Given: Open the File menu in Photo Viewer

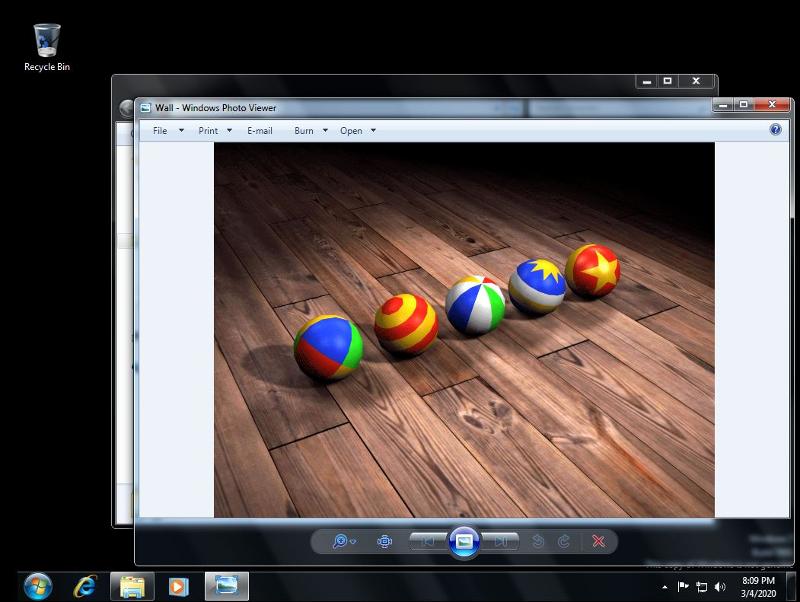Looking at the screenshot, I should pos(160,131).
